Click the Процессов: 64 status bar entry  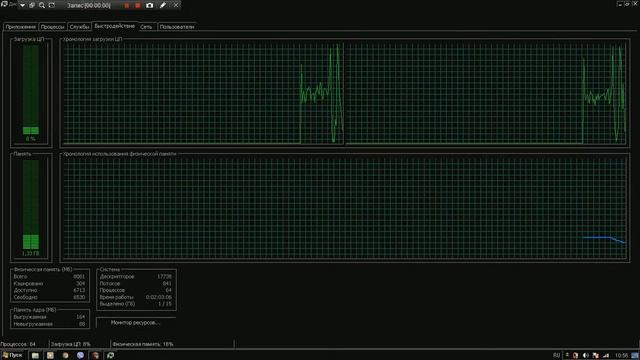pos(18,344)
